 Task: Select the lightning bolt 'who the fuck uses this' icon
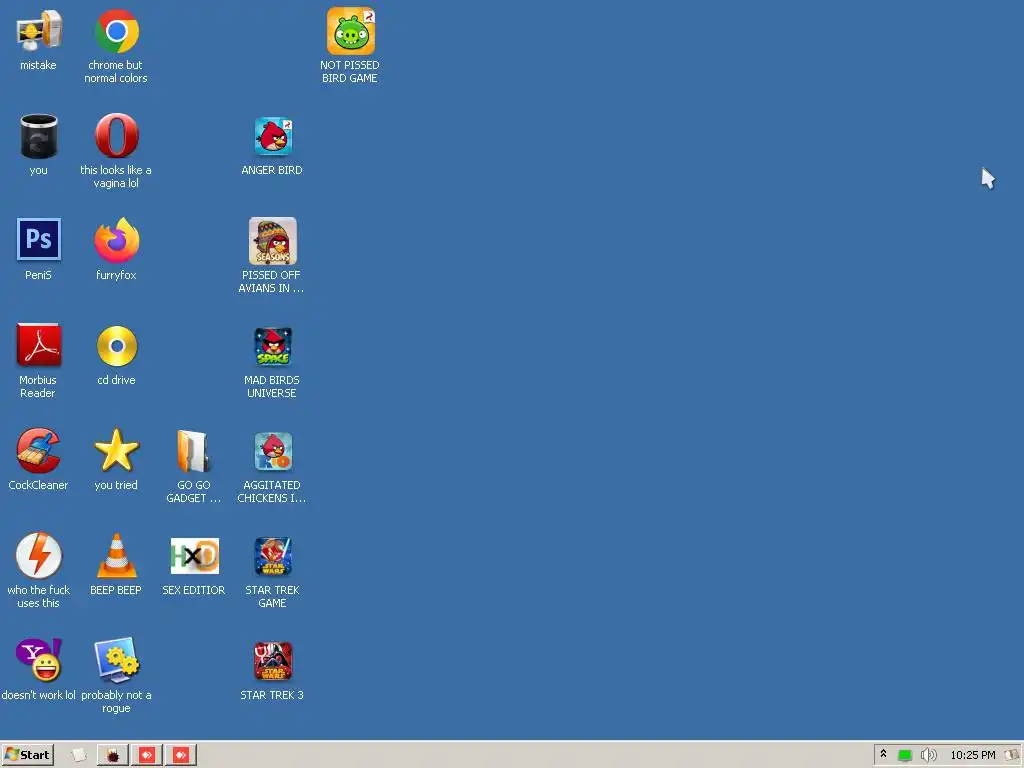(x=39, y=556)
